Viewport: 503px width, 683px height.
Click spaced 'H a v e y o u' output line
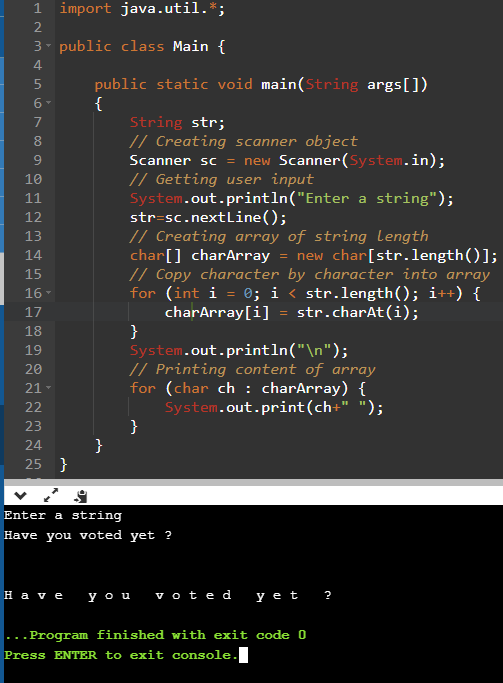pyautogui.click(x=168, y=595)
